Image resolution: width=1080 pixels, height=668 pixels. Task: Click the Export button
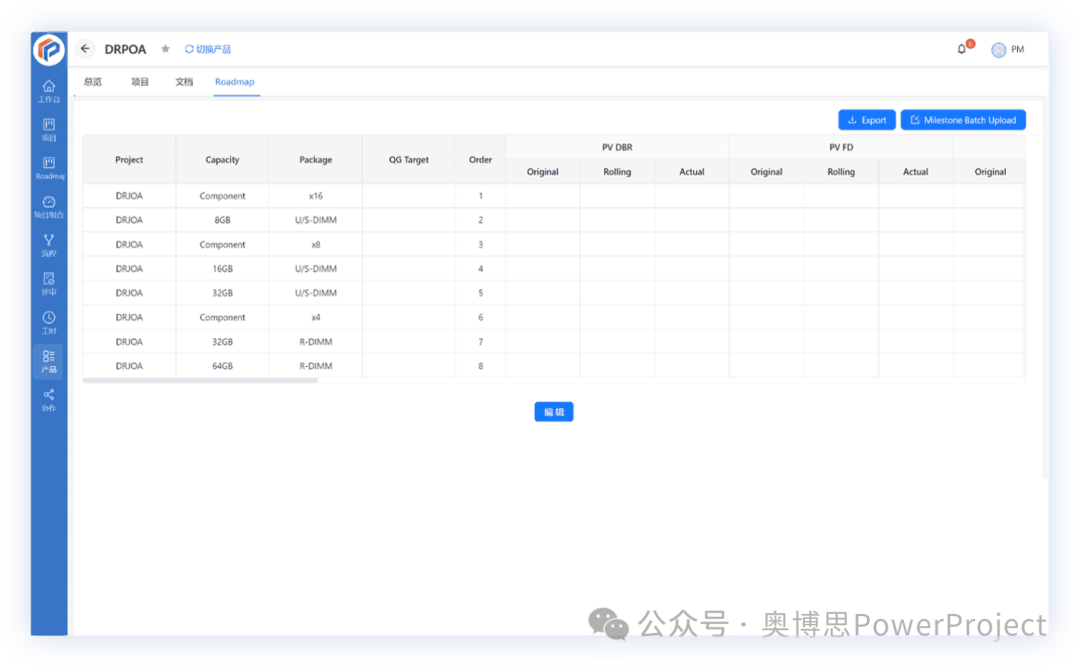[866, 119]
